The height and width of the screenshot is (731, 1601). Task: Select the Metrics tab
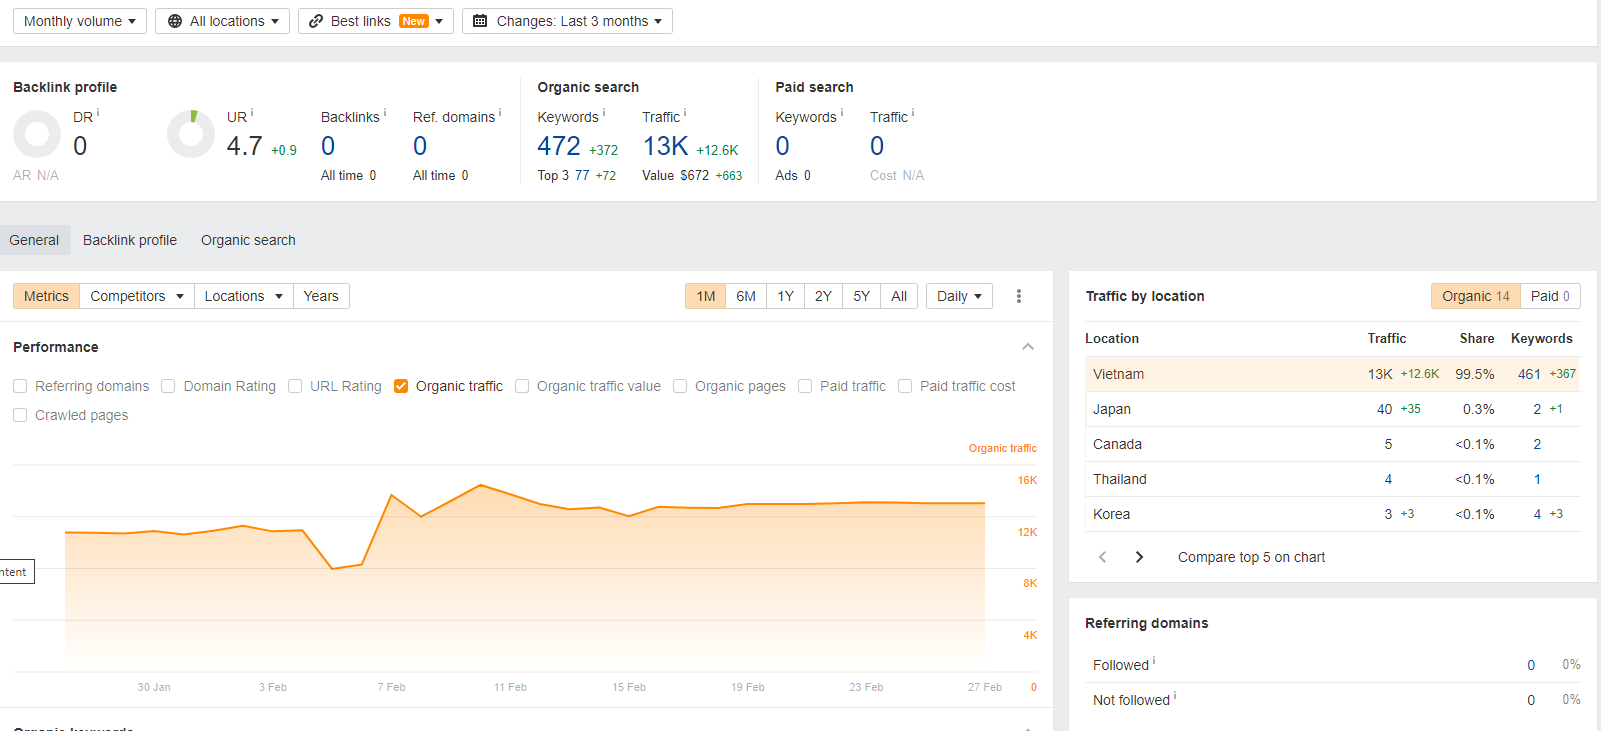point(46,296)
